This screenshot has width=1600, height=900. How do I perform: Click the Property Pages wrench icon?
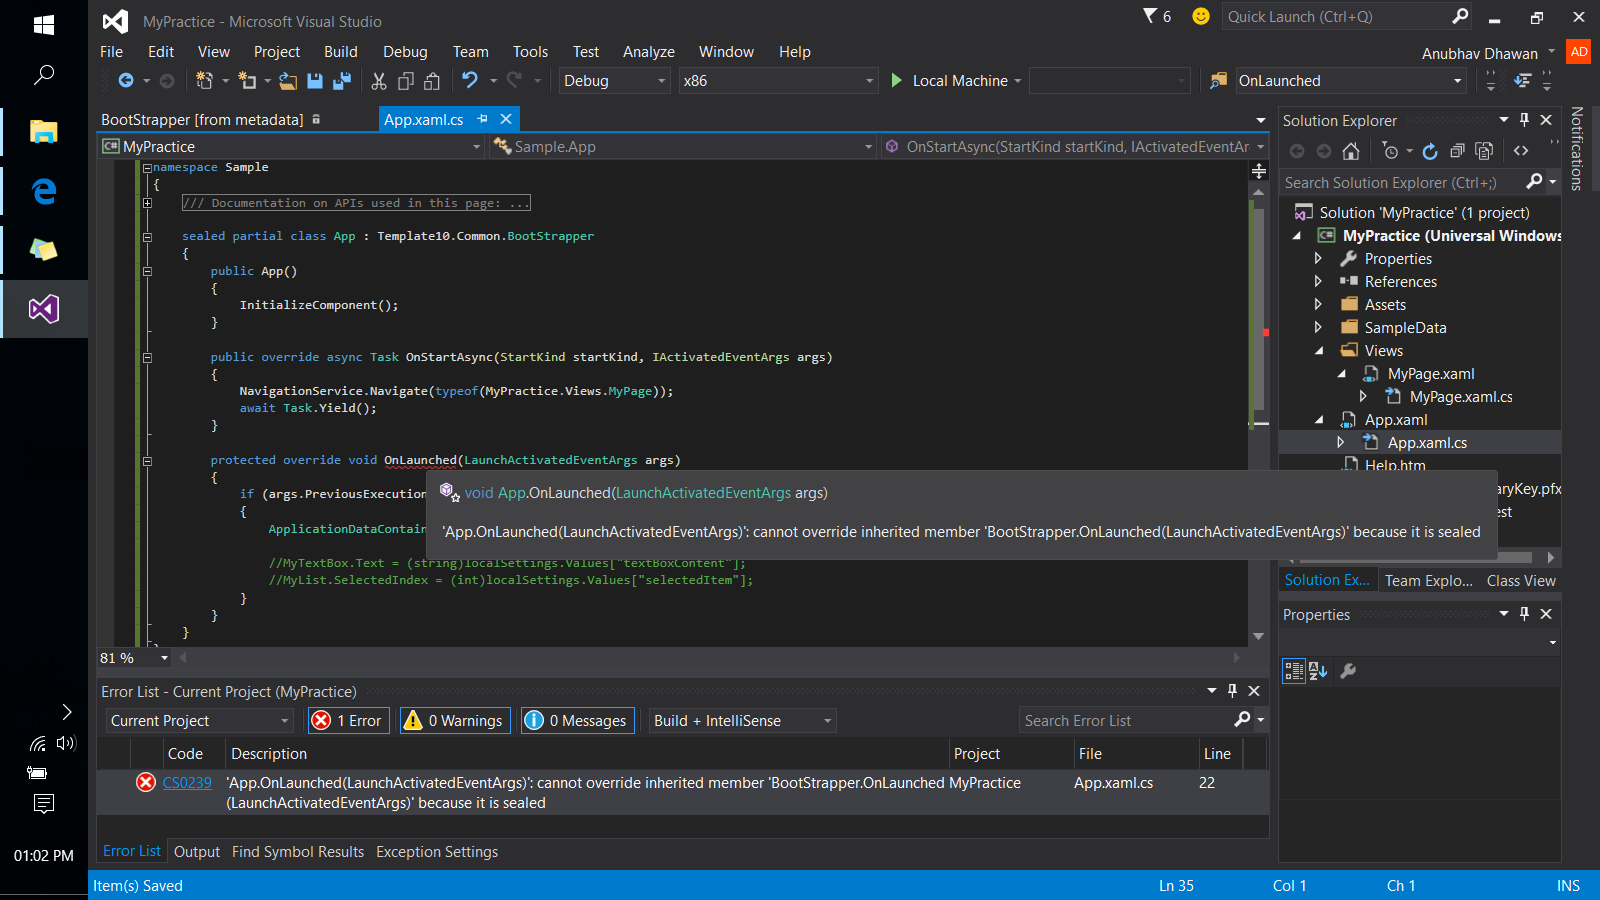point(1348,671)
